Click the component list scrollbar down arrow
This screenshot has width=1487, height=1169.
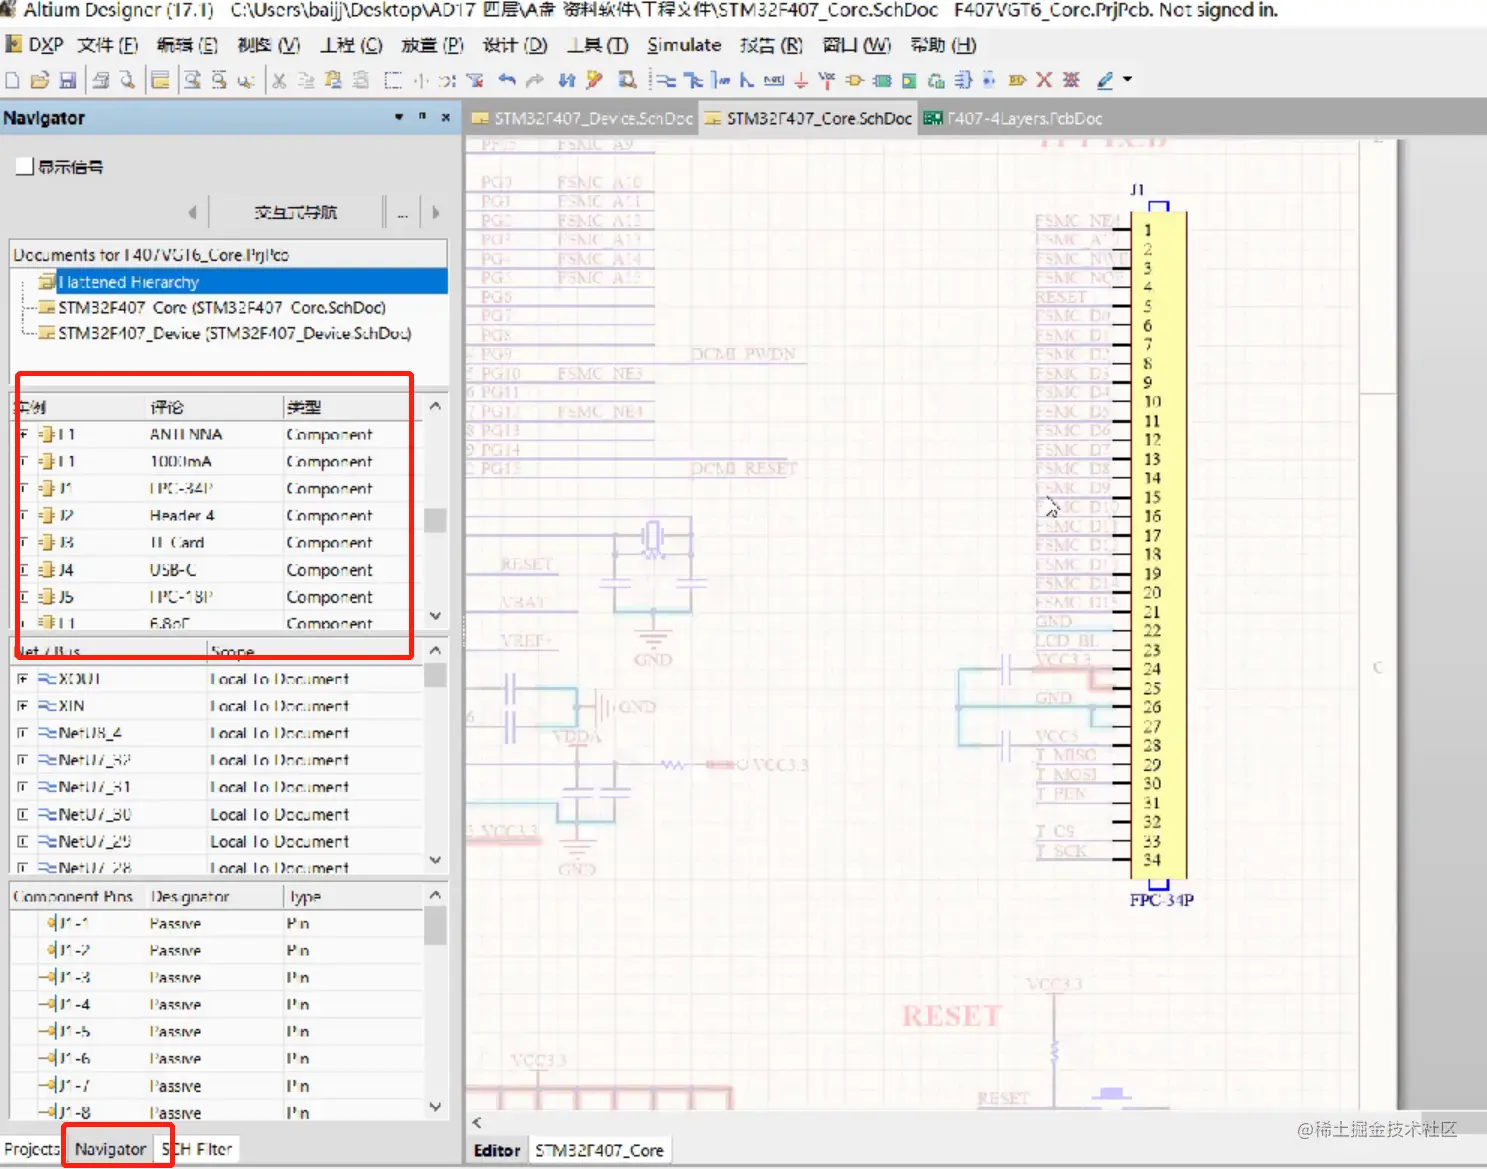(x=435, y=616)
